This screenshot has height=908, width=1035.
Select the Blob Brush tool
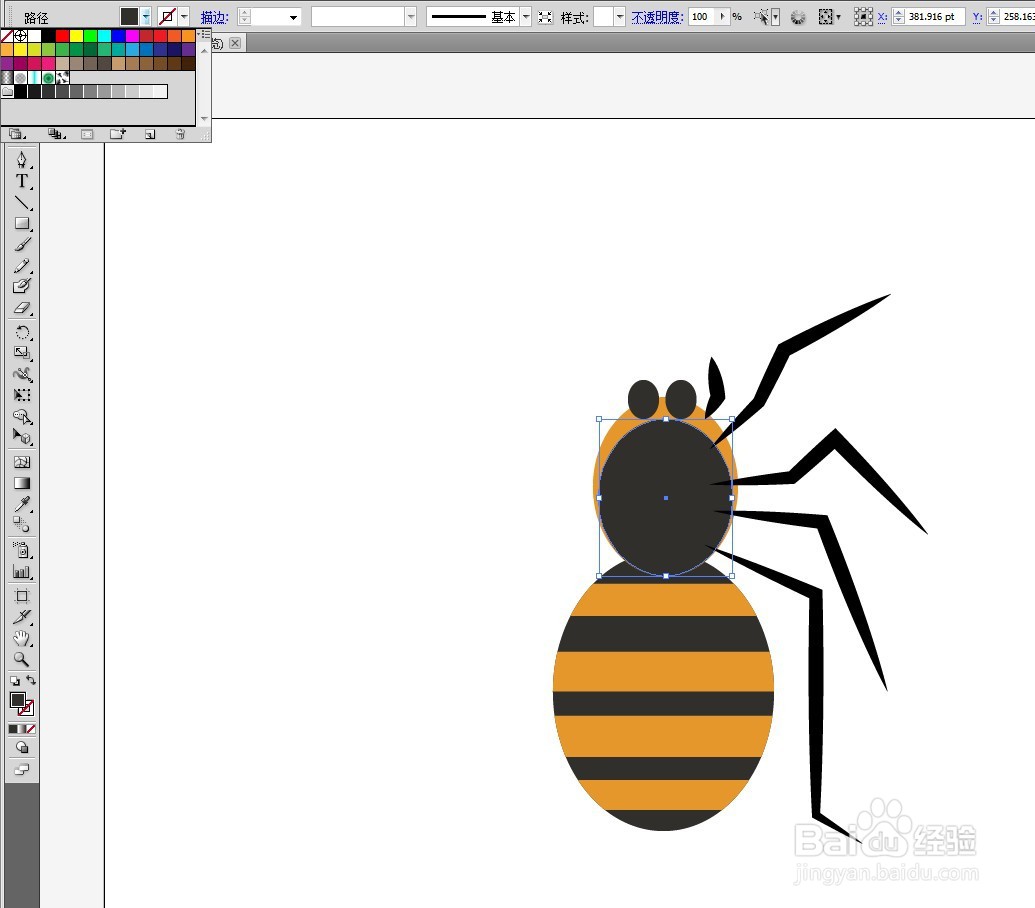tap(22, 286)
